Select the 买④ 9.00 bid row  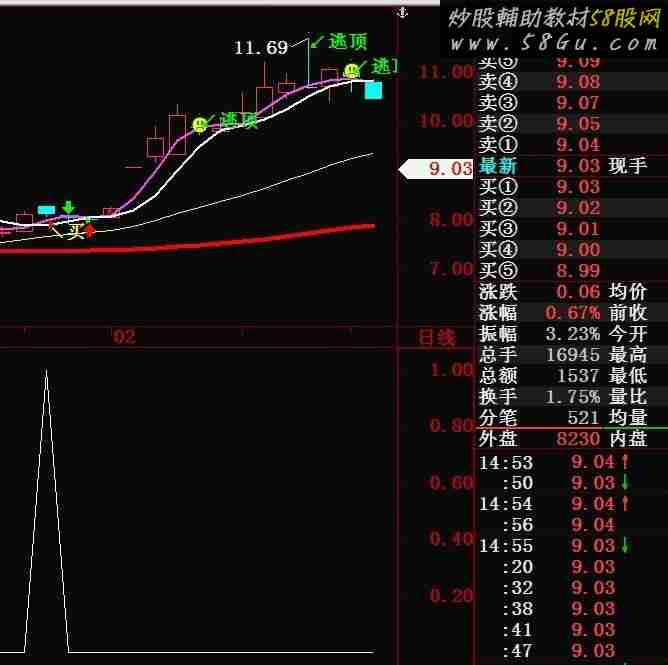pos(571,250)
